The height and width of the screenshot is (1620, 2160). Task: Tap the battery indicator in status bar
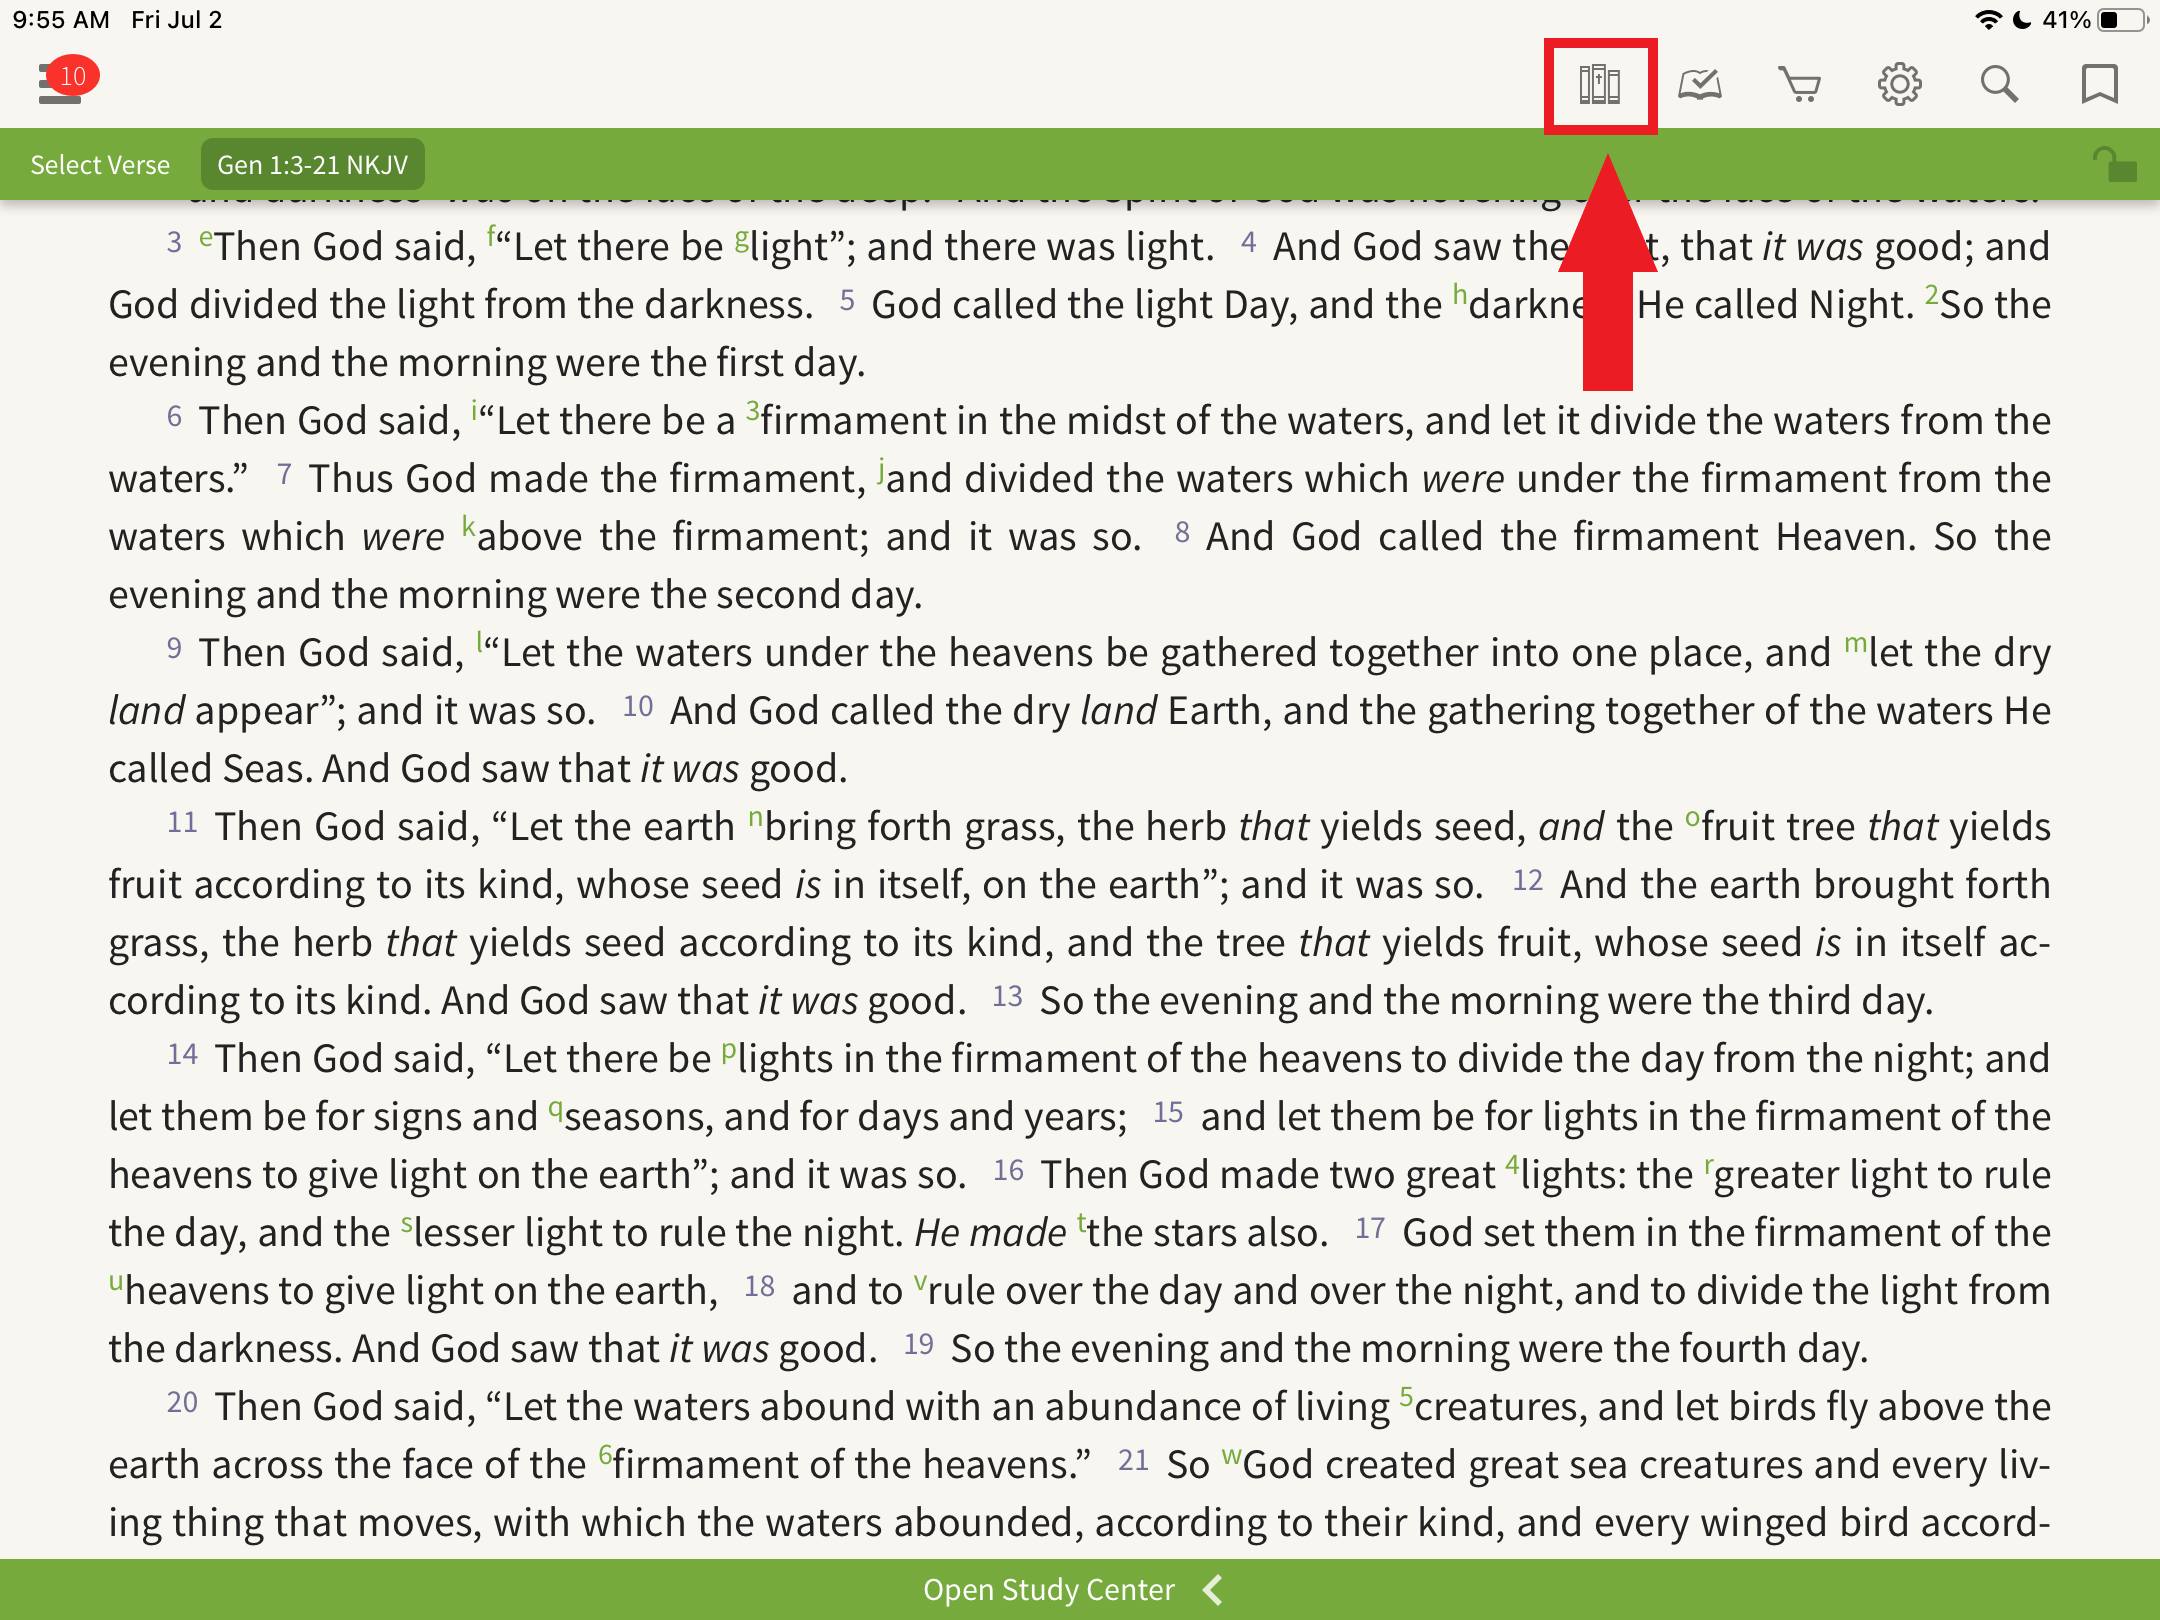2122,20
